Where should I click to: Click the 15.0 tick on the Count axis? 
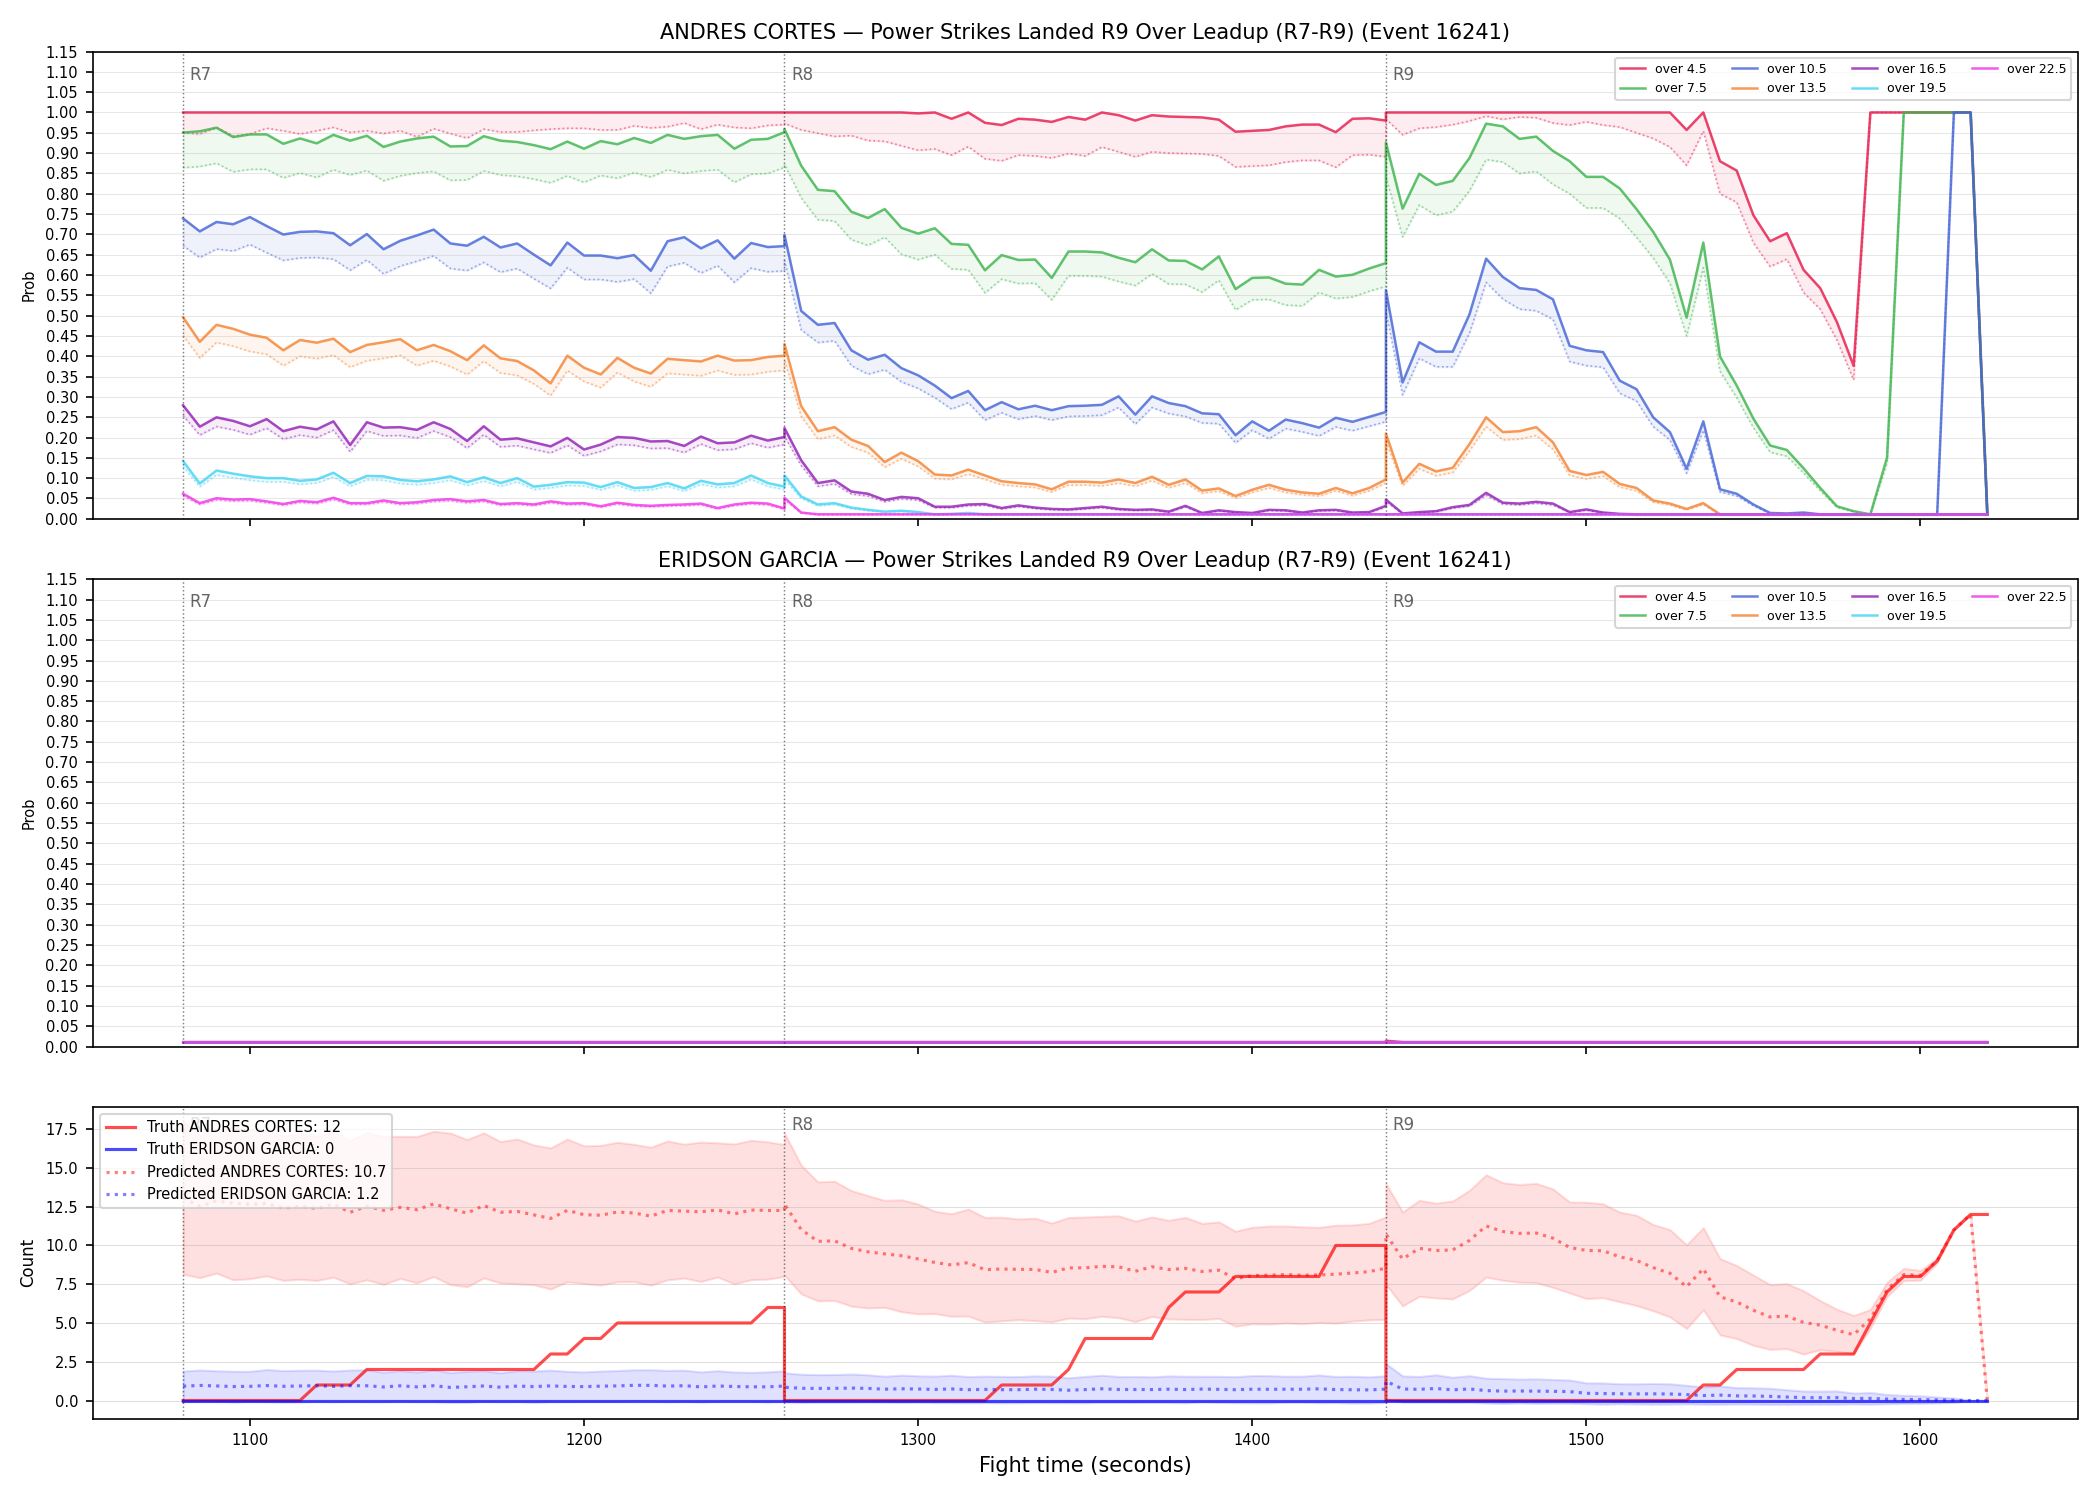click(62, 1168)
